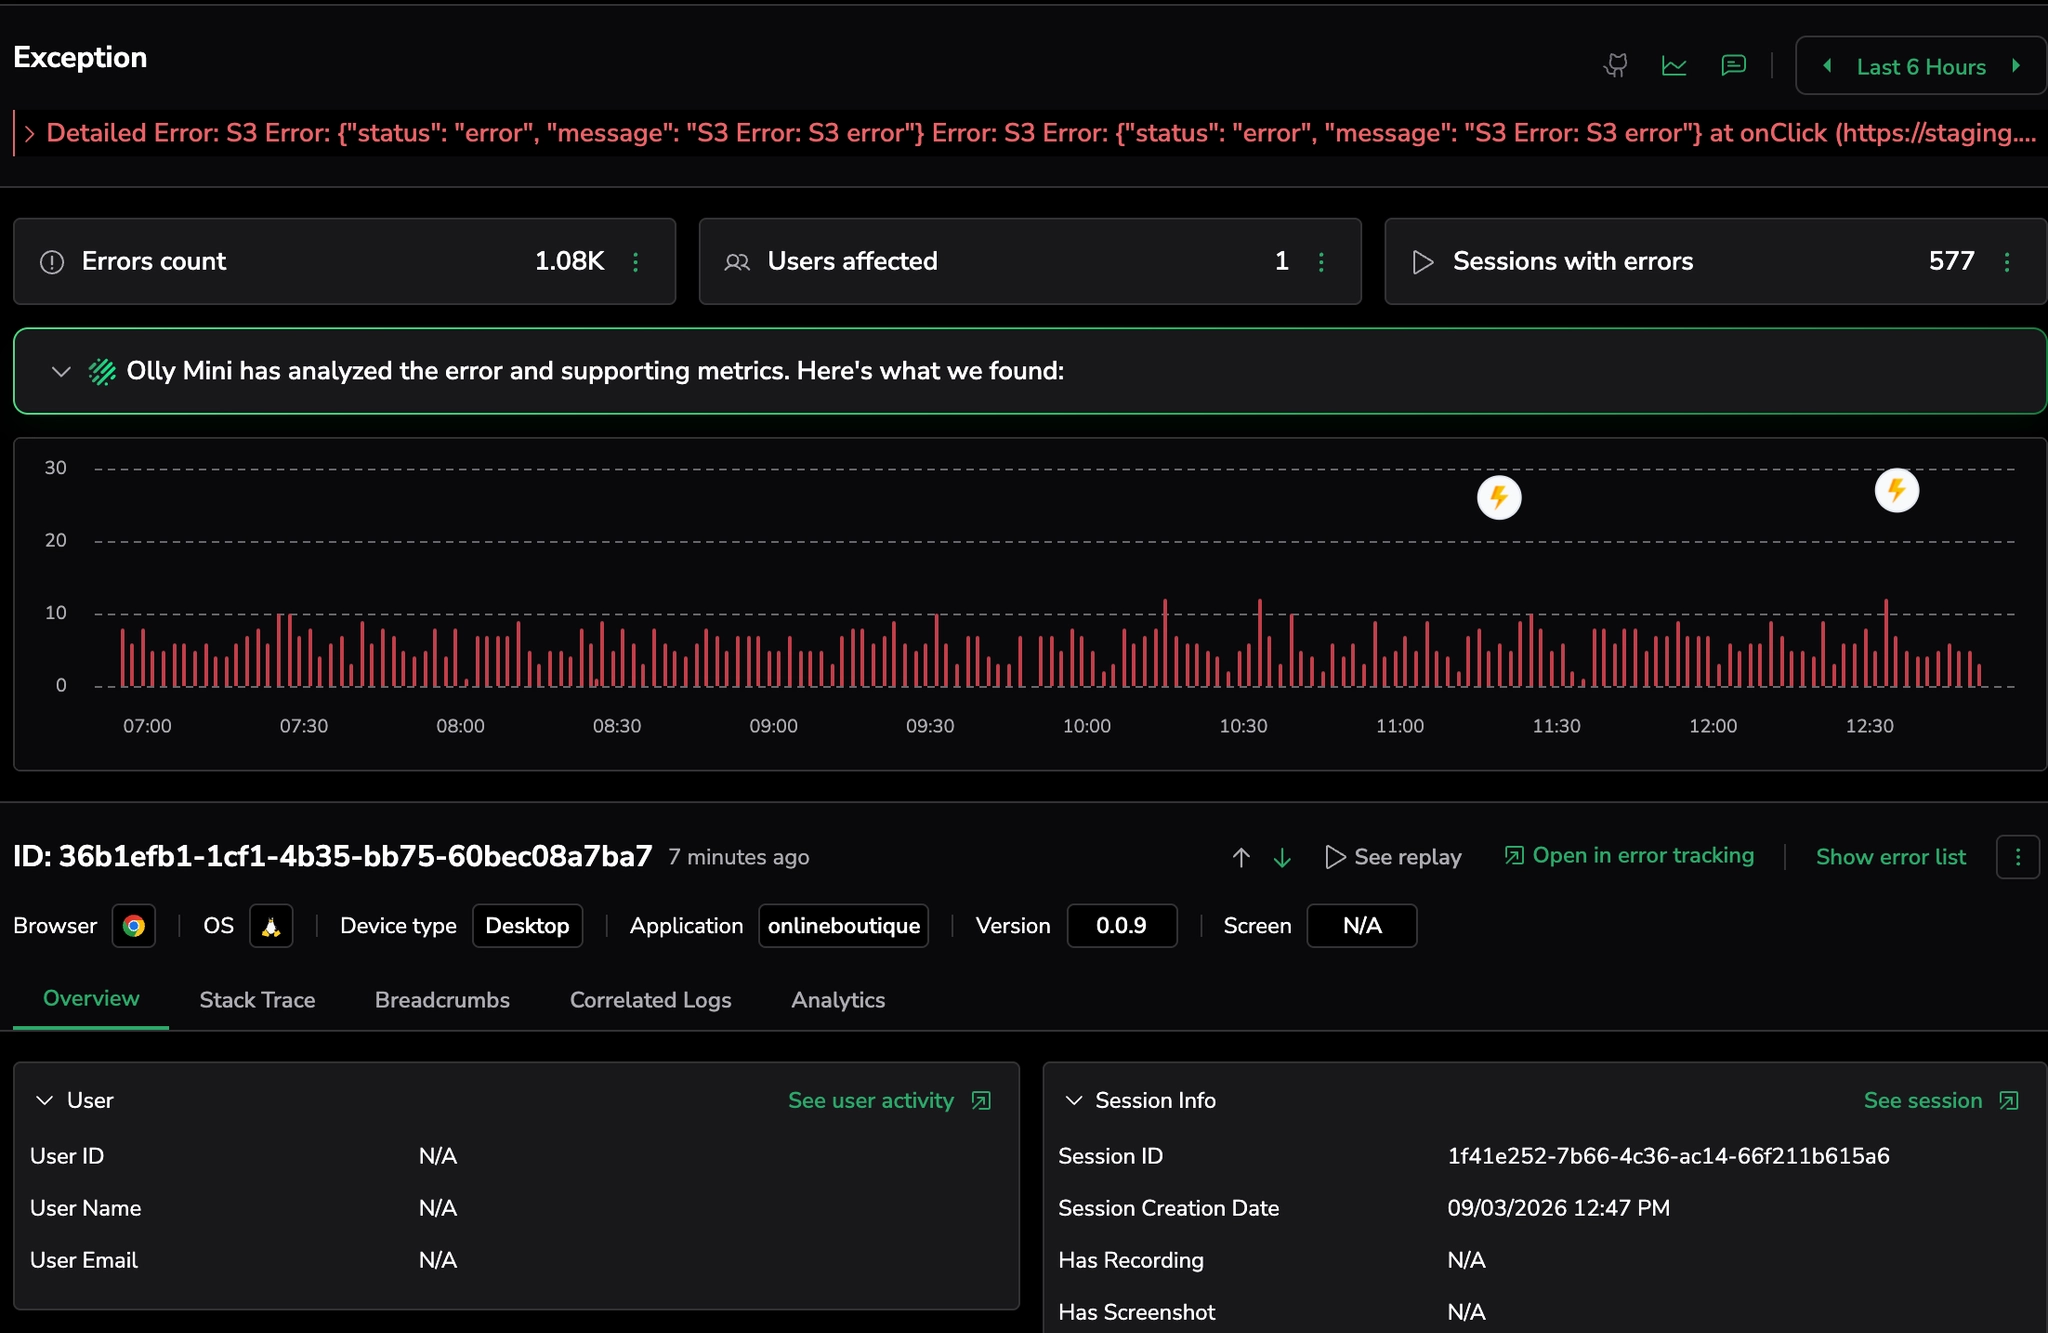Screen dimensions: 2048x1333
Task: Click the comments chat icon
Action: click(x=1733, y=66)
